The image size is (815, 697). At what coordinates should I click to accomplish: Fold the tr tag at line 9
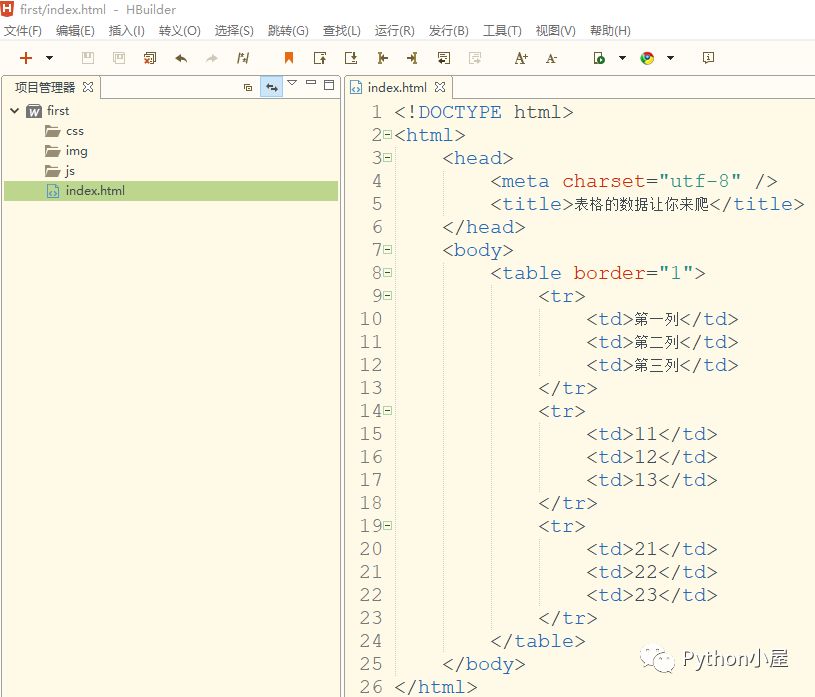[388, 295]
